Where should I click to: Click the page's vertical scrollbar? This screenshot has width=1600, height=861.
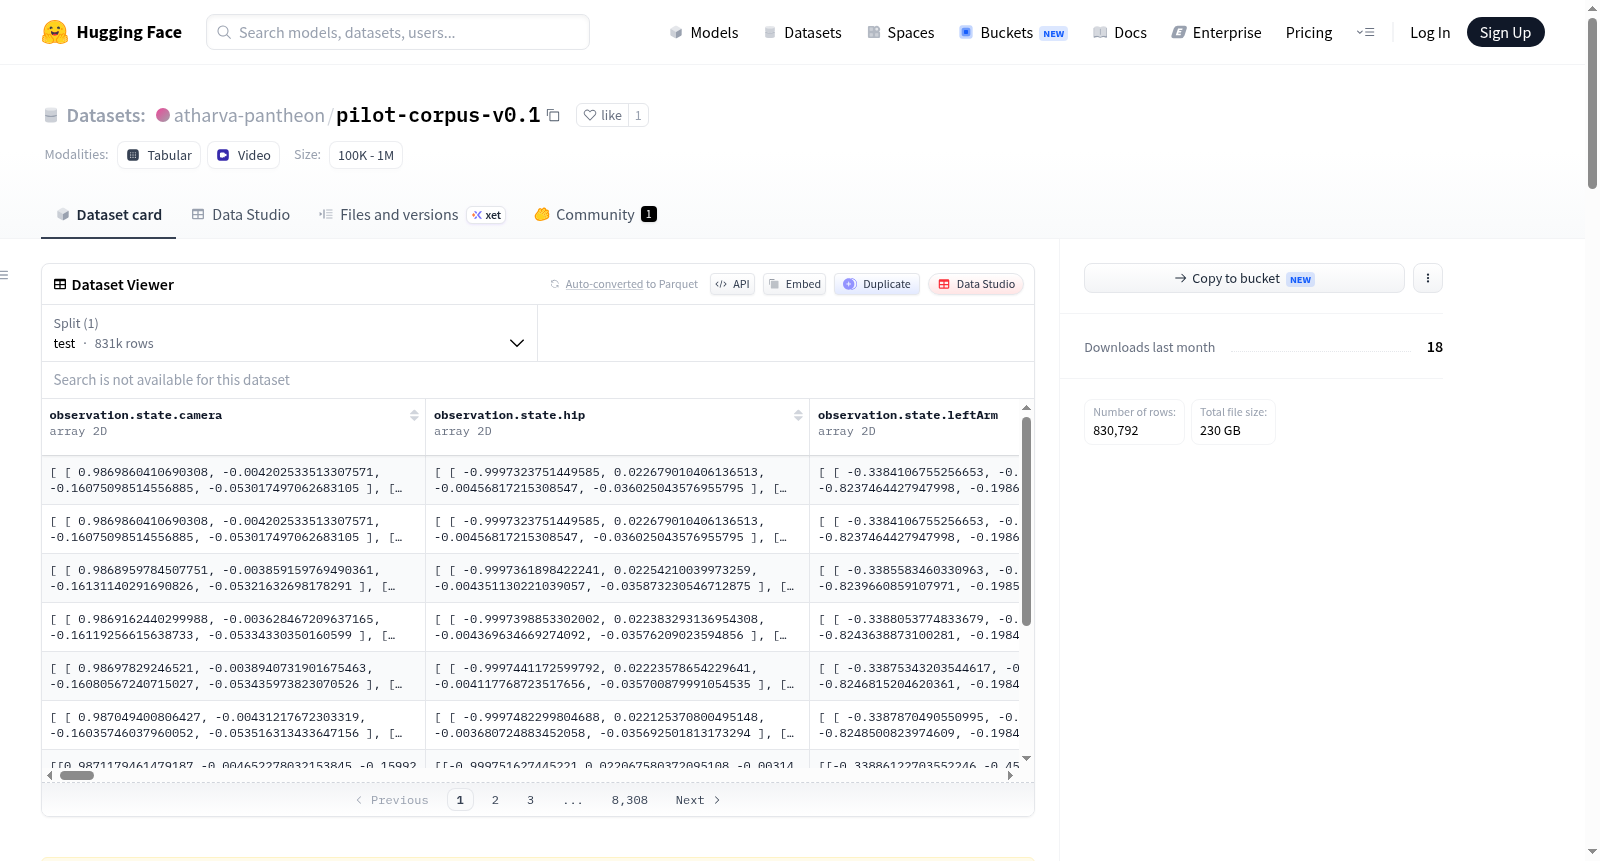point(1592,103)
